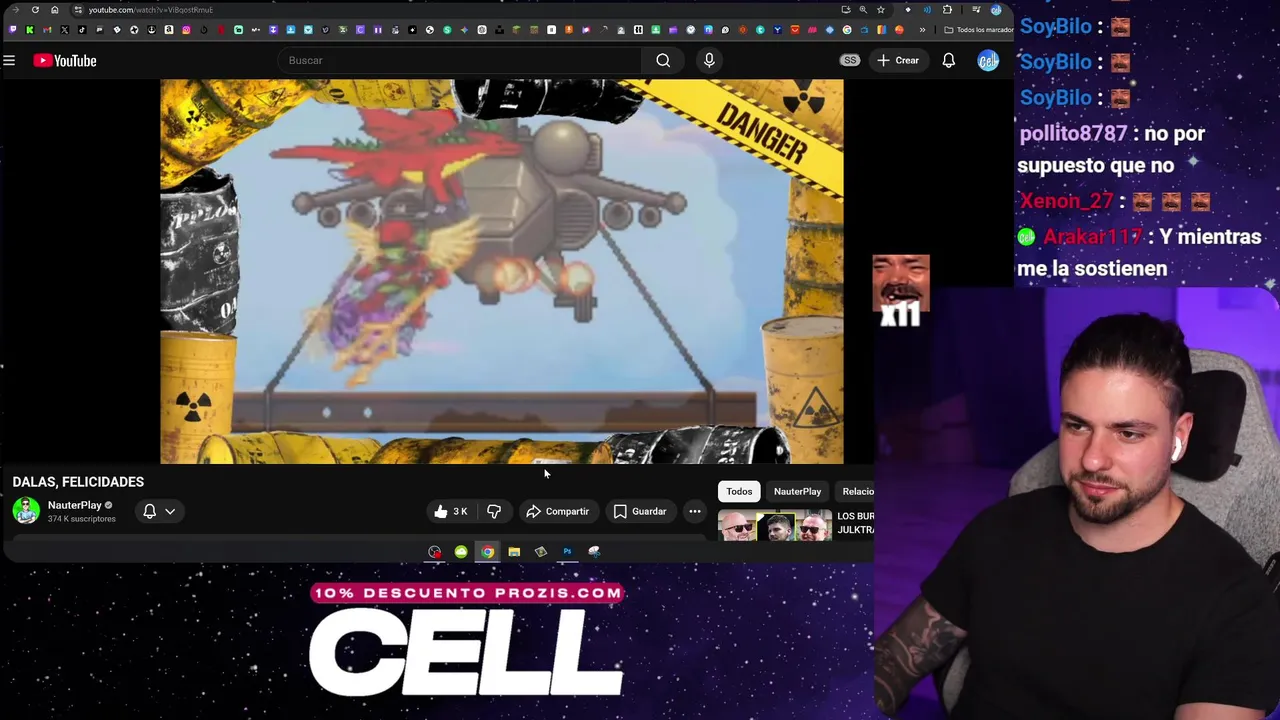Run search with the magnifier button
This screenshot has width=1280, height=720.
coord(663,61)
